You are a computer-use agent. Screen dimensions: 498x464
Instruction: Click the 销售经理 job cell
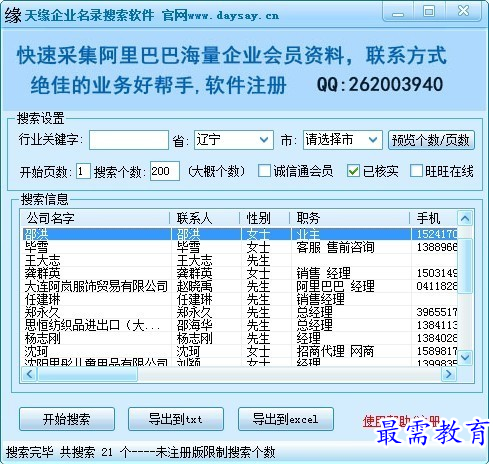320,299
